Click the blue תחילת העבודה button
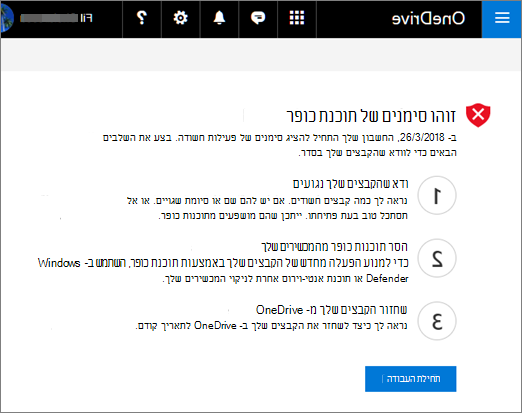The image size is (522, 413). [x=410, y=379]
